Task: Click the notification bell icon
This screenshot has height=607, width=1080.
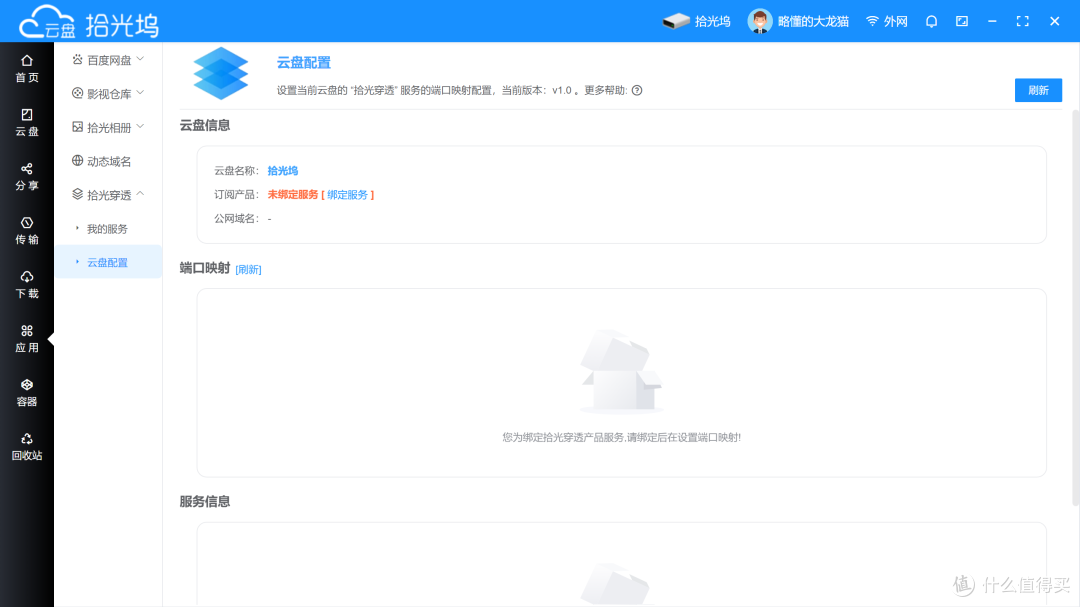Action: (931, 21)
